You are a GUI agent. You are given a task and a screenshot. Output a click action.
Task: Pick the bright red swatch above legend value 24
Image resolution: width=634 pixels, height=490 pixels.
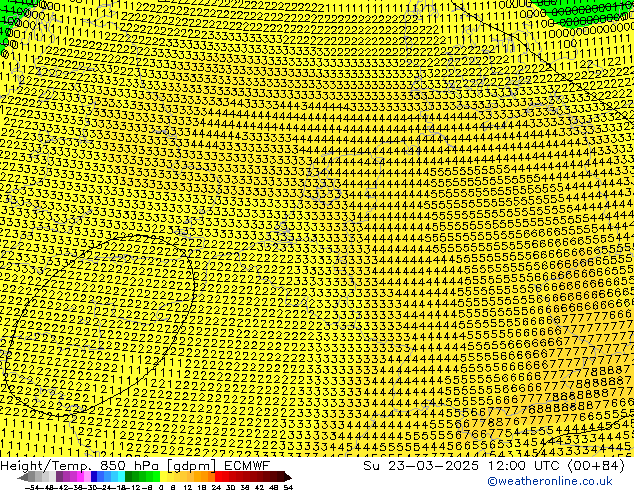point(218,477)
